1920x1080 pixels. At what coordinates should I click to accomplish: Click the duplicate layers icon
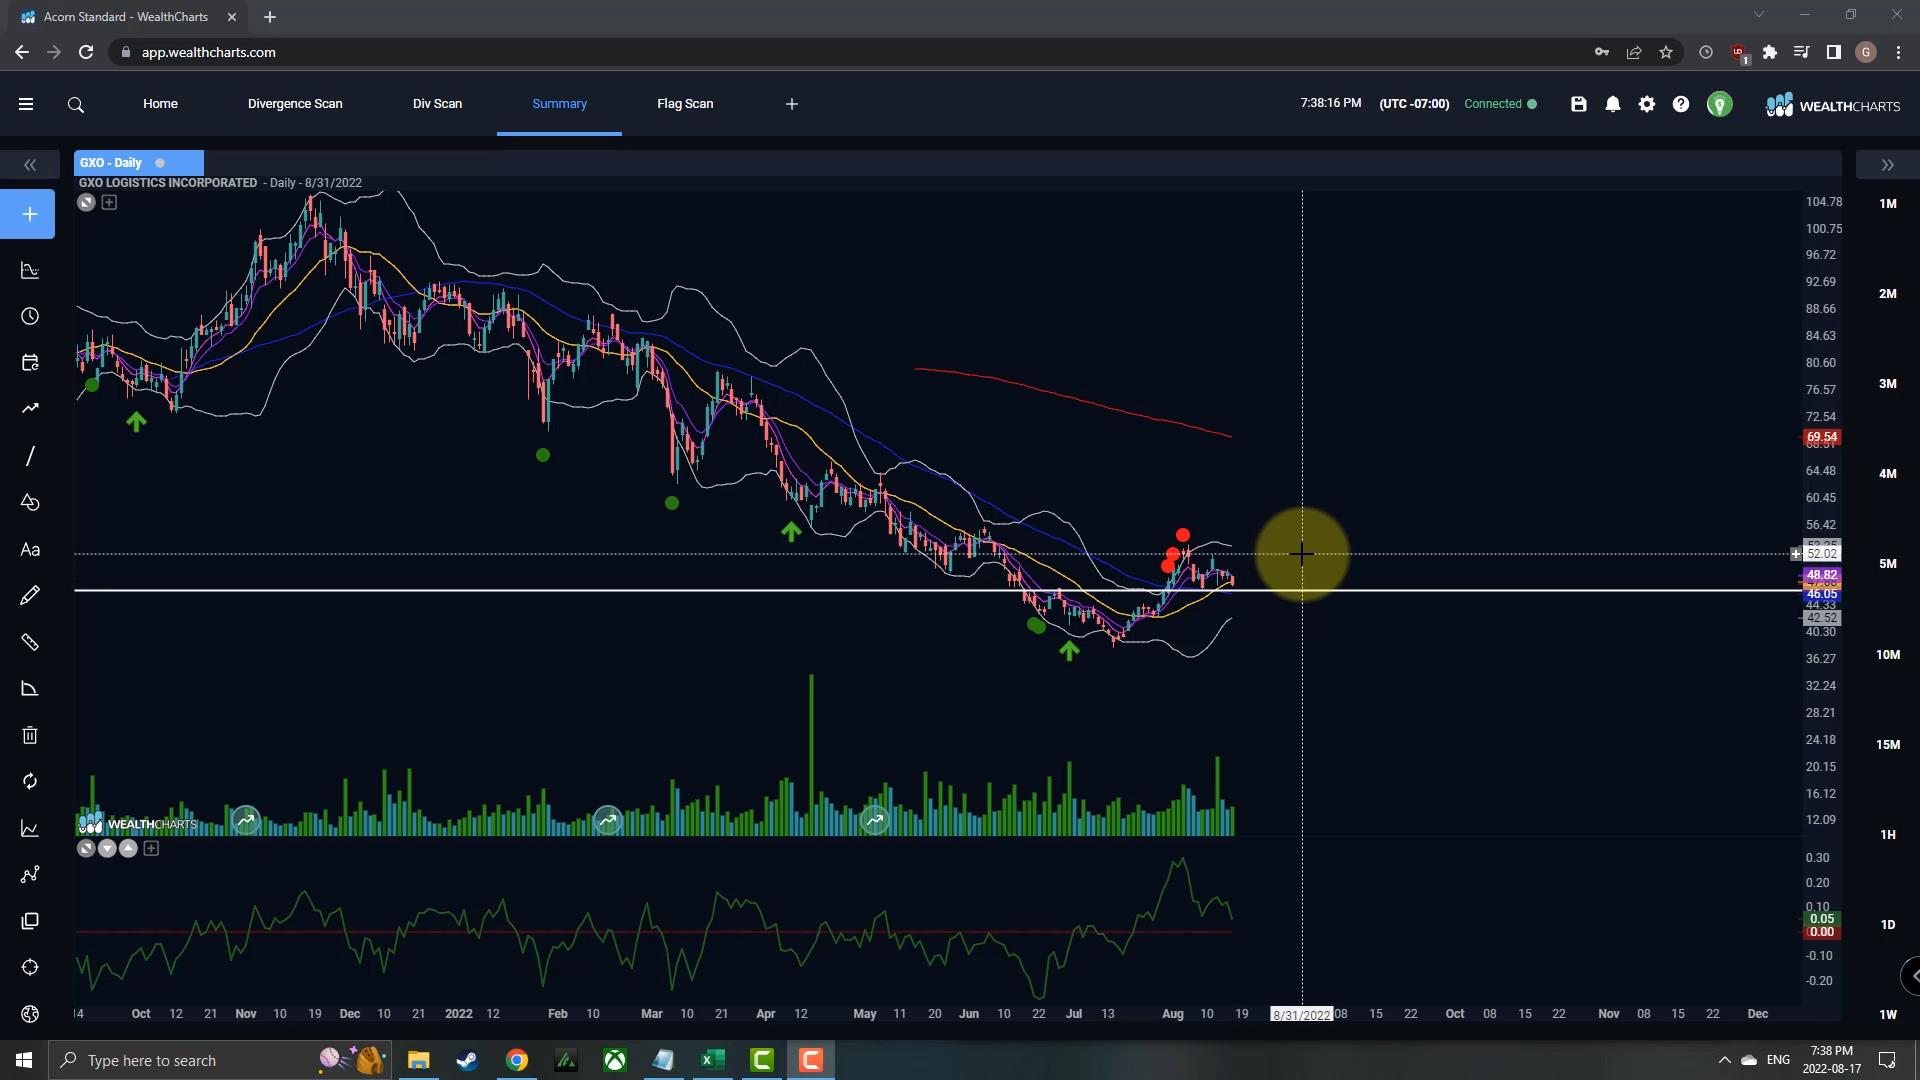(30, 921)
